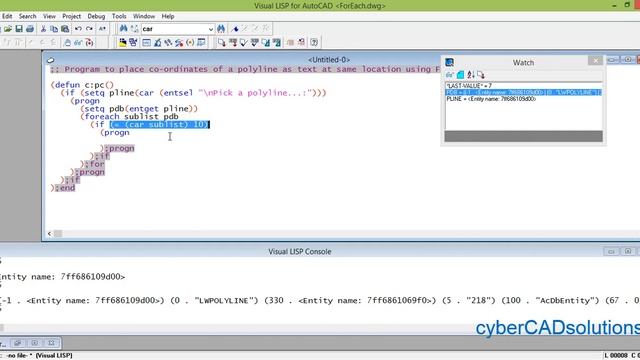
Task: Sort expressions icon in Watch window
Action: (x=471, y=75)
